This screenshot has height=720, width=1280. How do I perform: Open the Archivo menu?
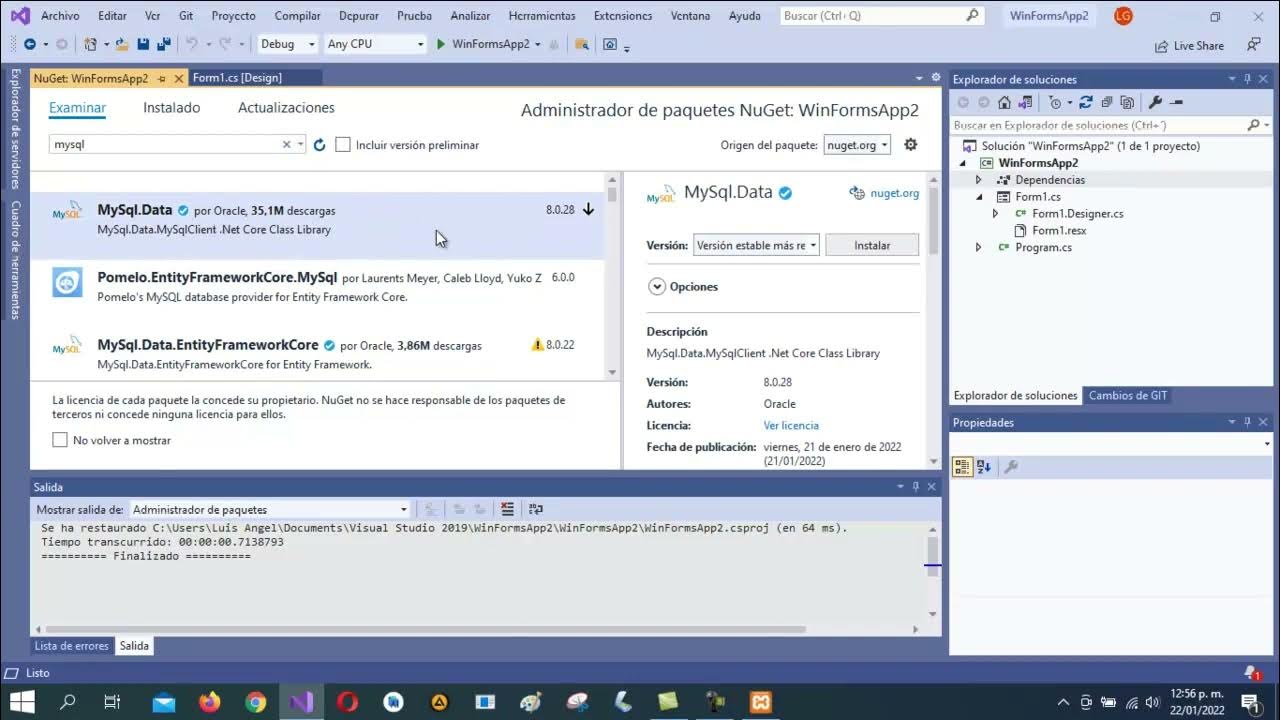[x=60, y=16]
